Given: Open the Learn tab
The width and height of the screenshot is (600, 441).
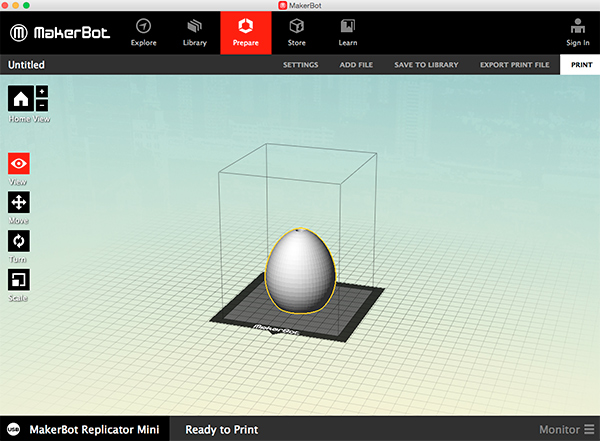Looking at the screenshot, I should tap(347, 33).
